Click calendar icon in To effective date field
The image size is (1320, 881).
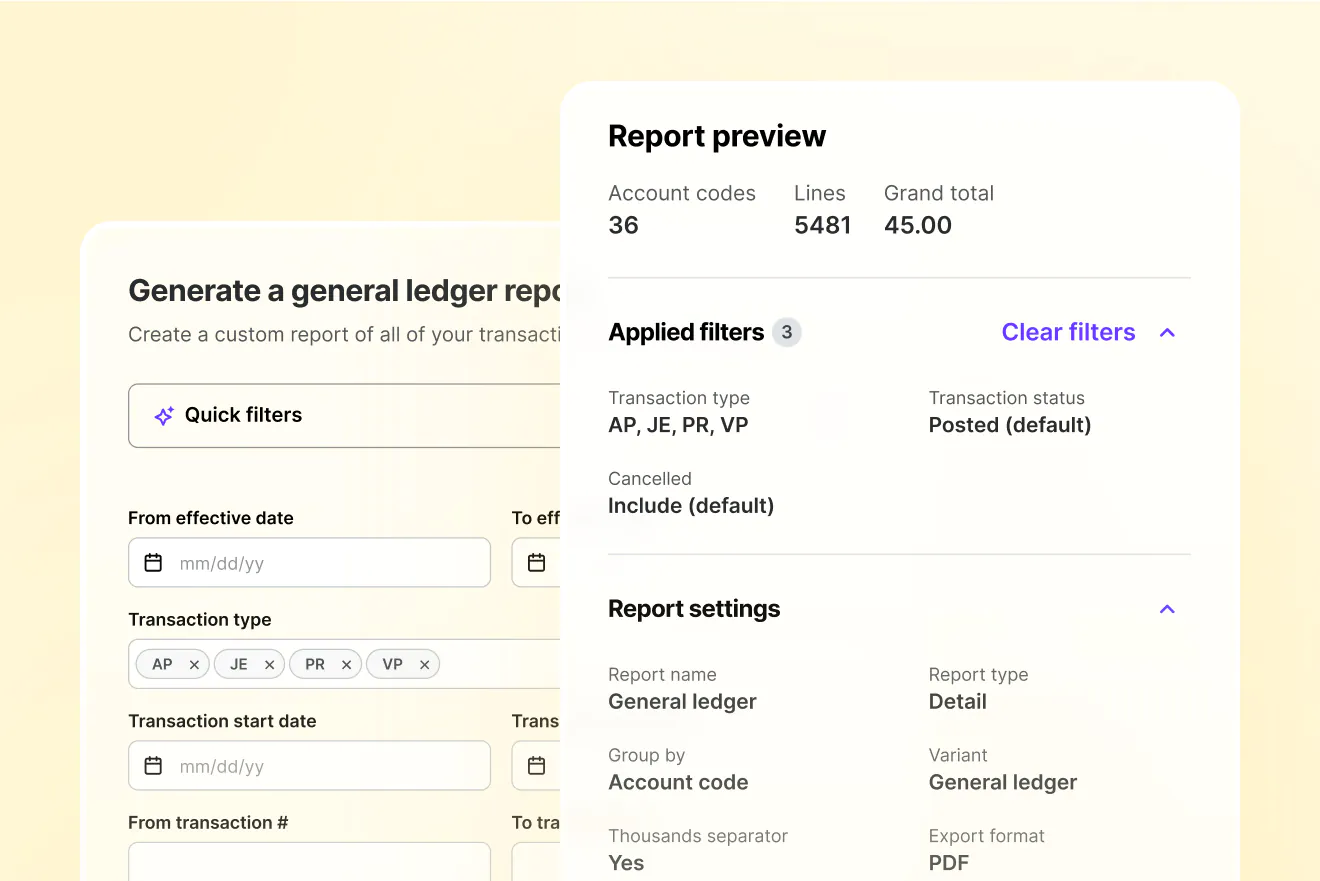click(537, 563)
